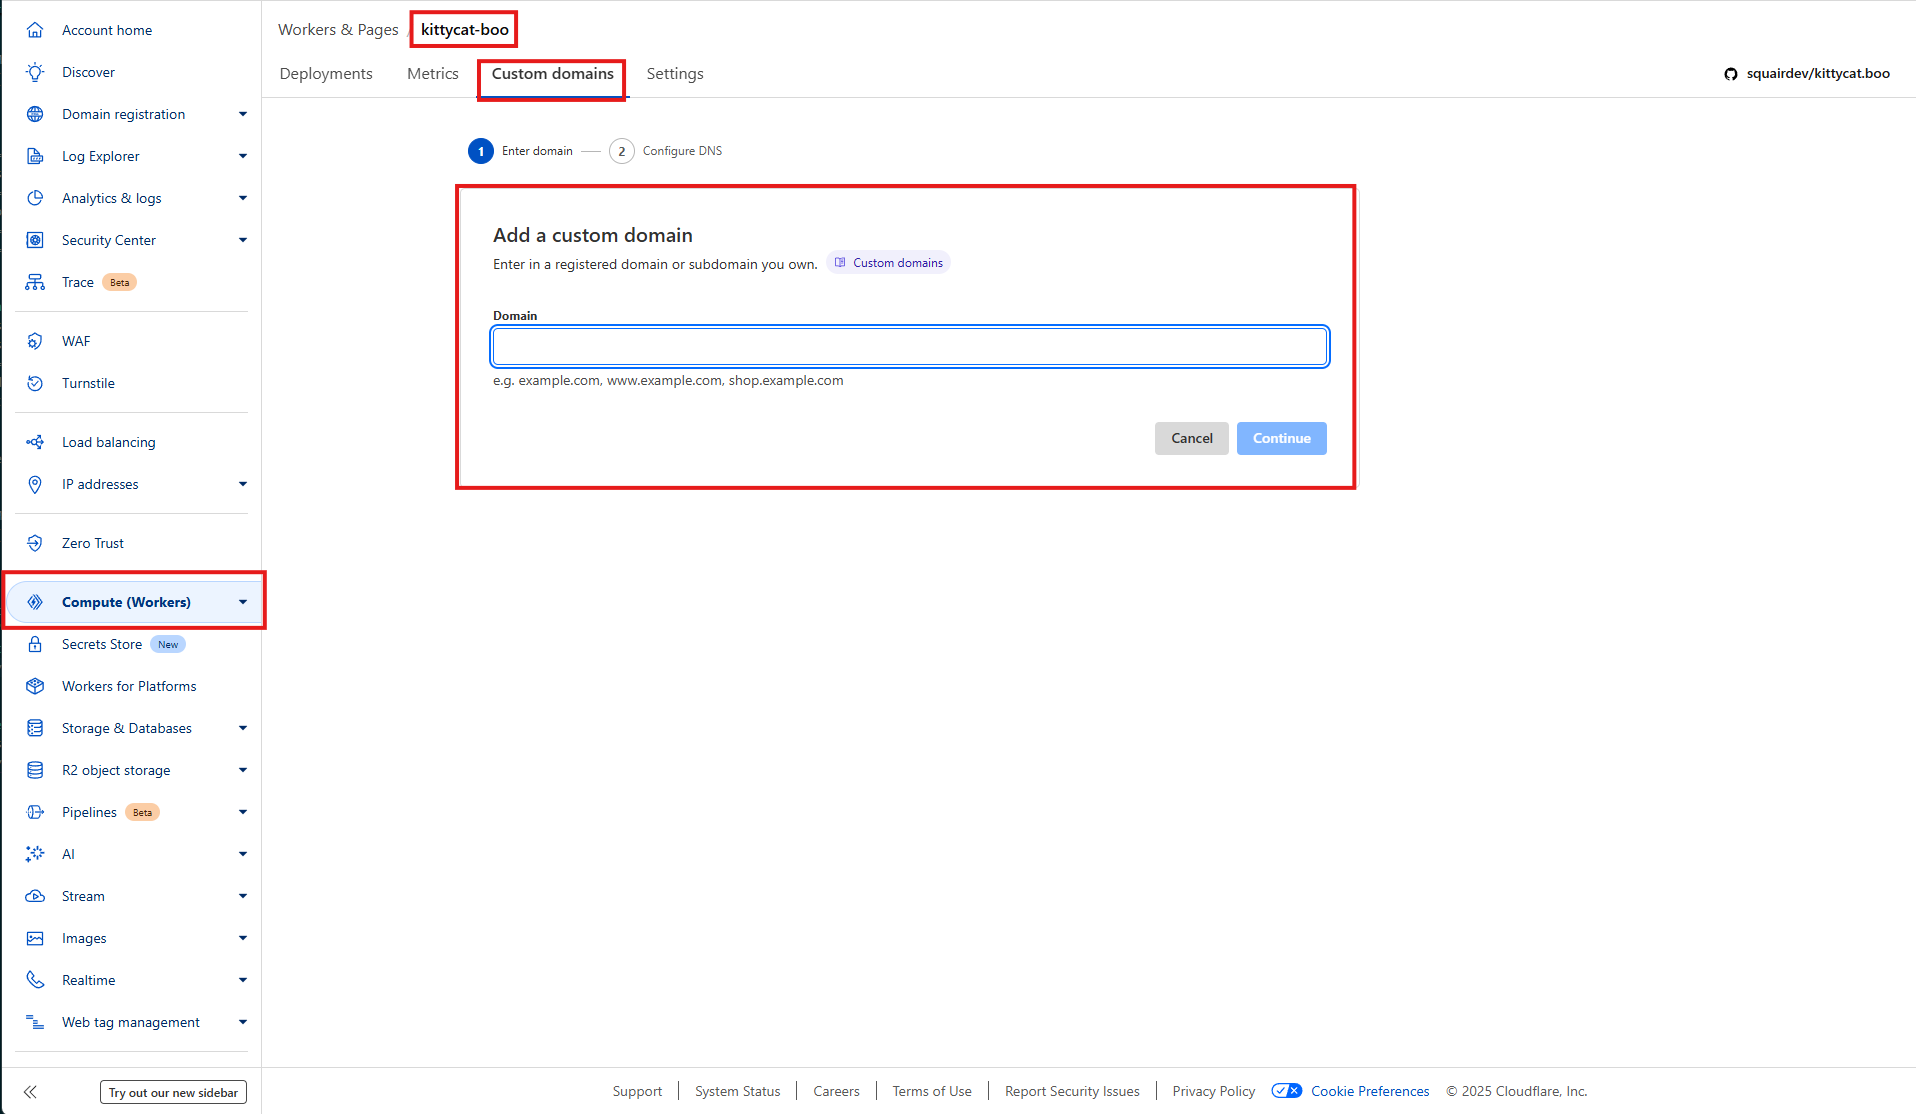Expand the Analytics & logs section
This screenshot has width=1916, height=1114.
pyautogui.click(x=243, y=198)
